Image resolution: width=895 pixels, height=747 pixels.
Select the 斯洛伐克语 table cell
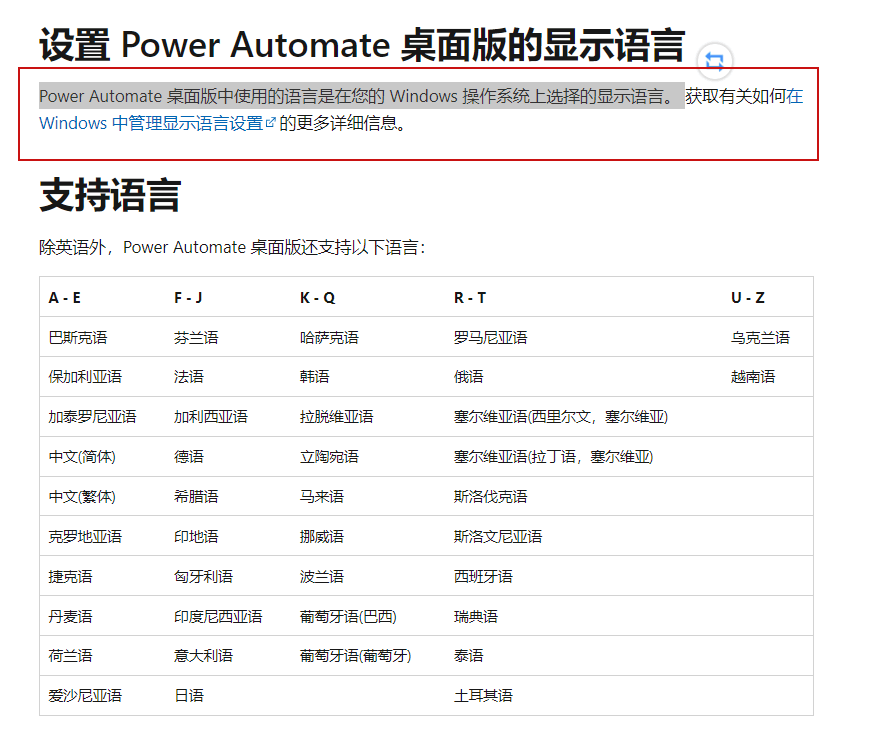point(490,496)
